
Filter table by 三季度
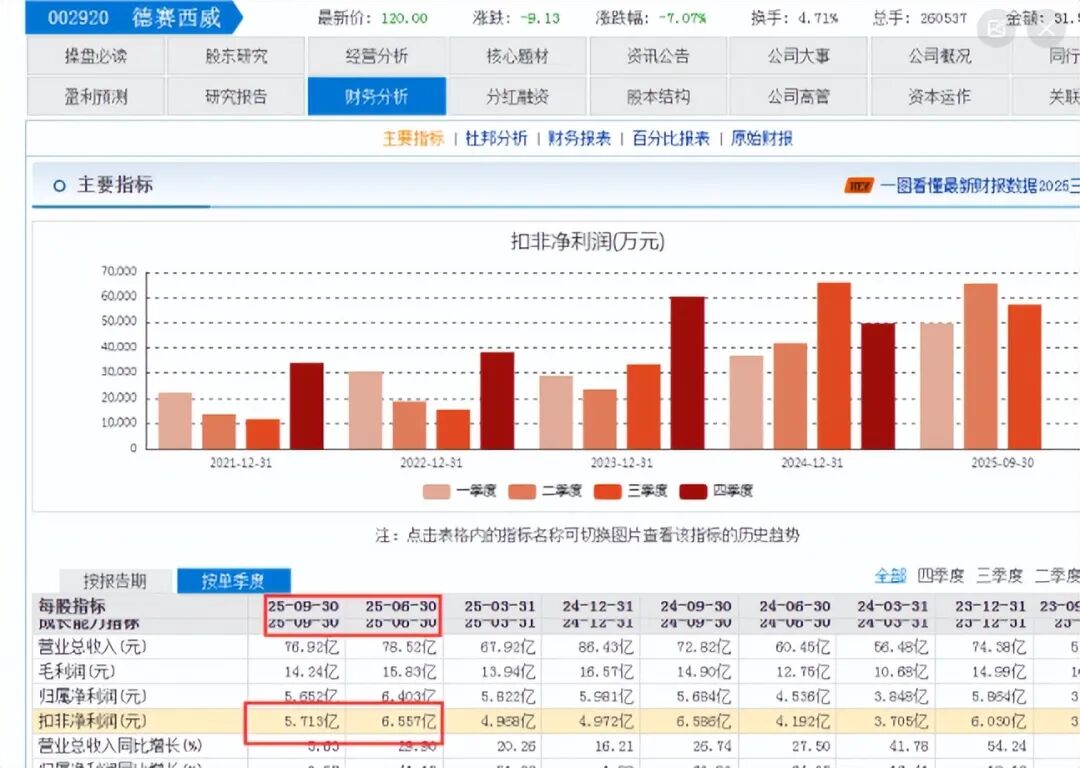[x=999, y=575]
